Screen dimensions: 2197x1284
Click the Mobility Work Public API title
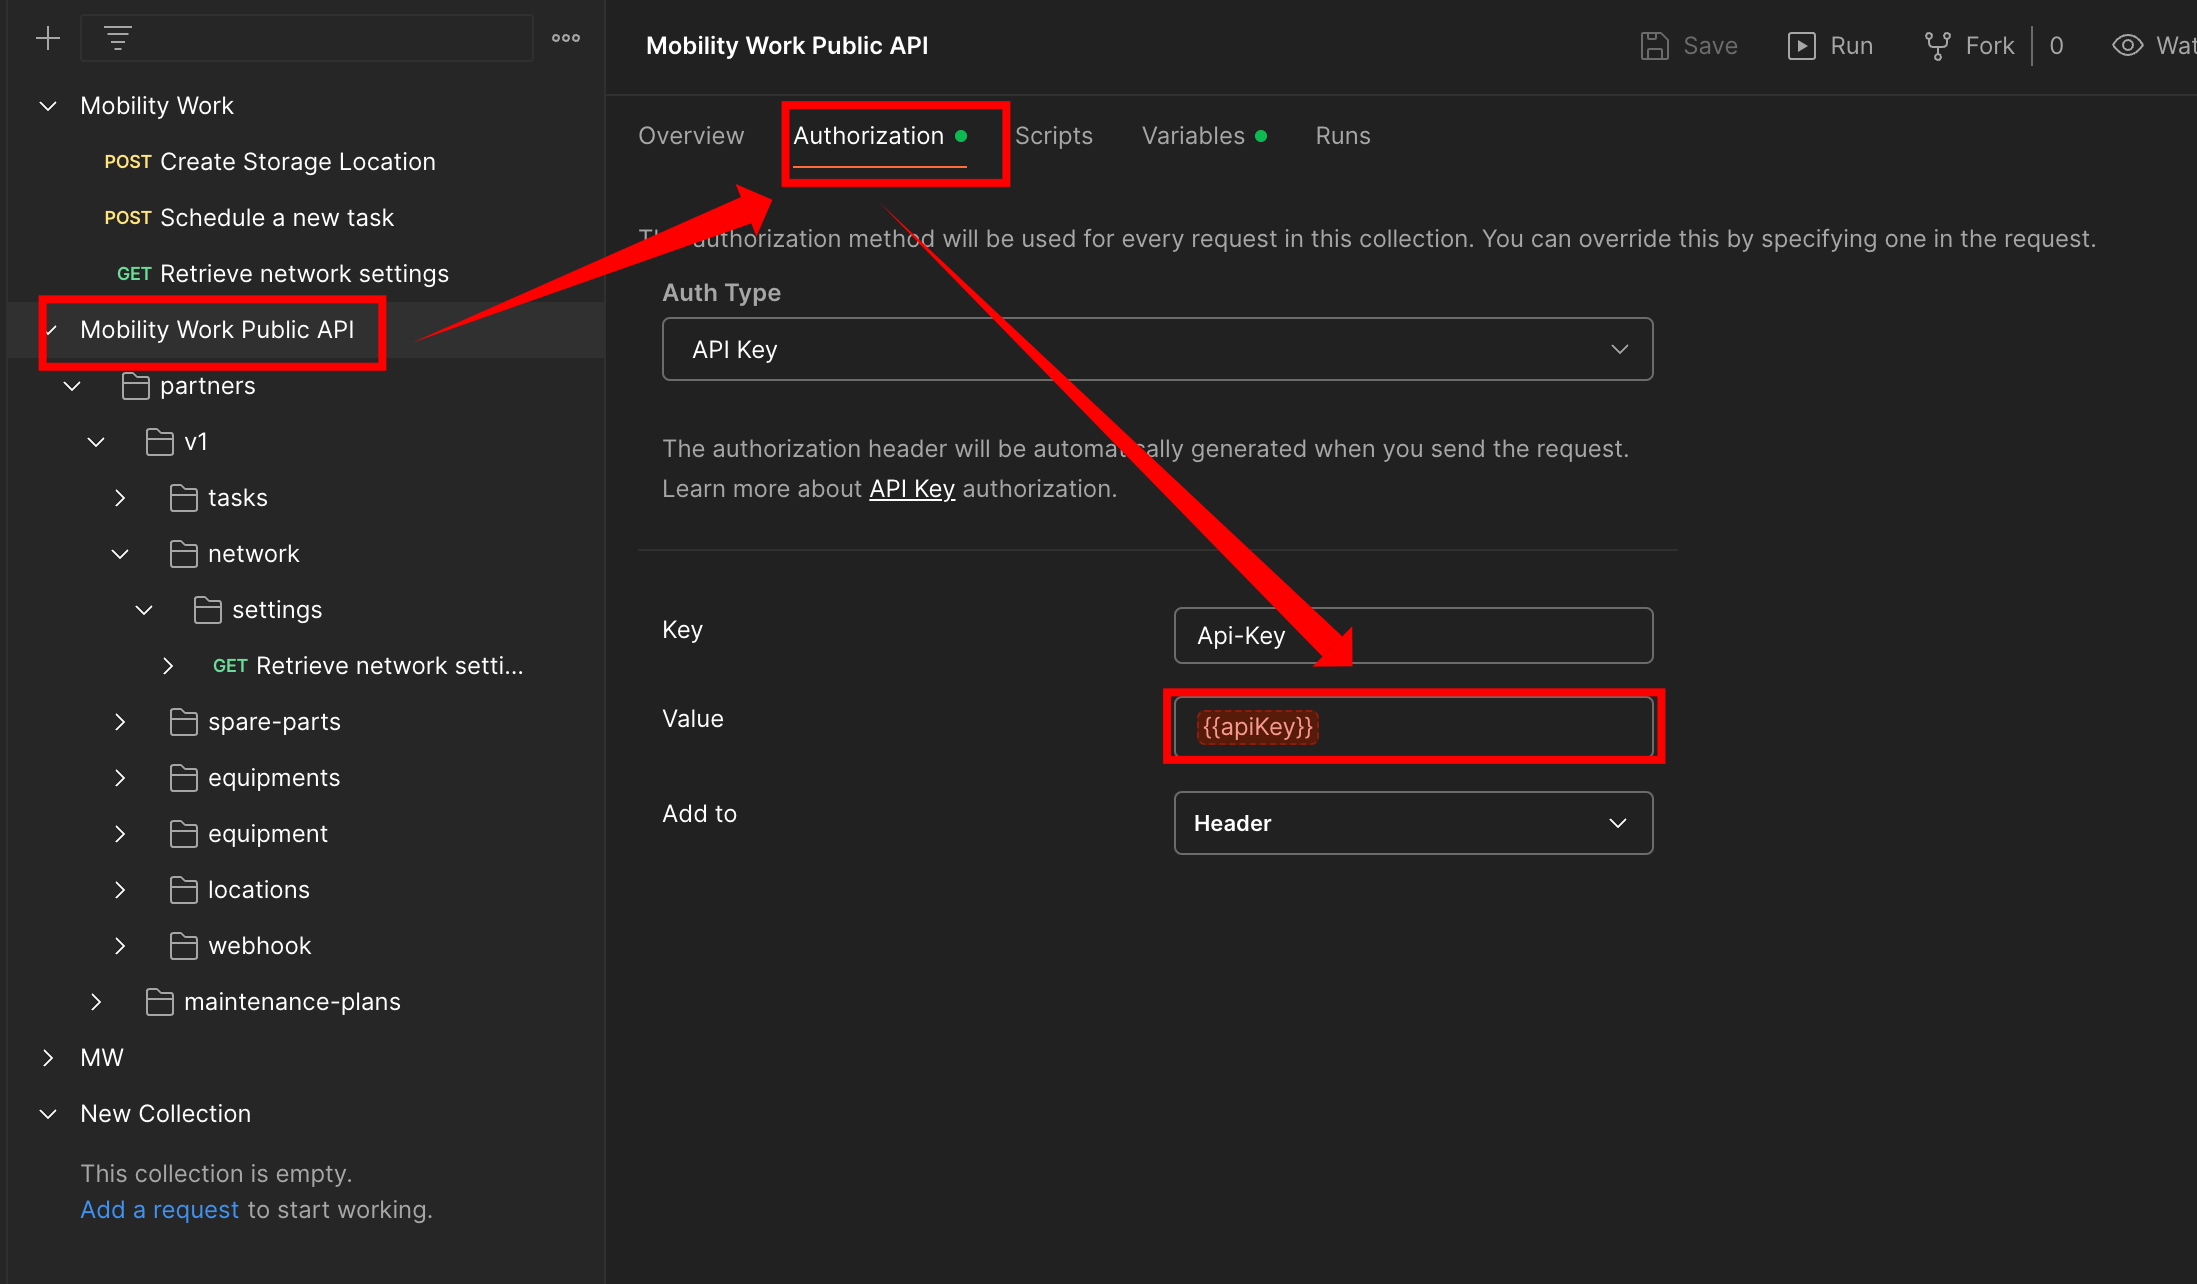tap(787, 46)
